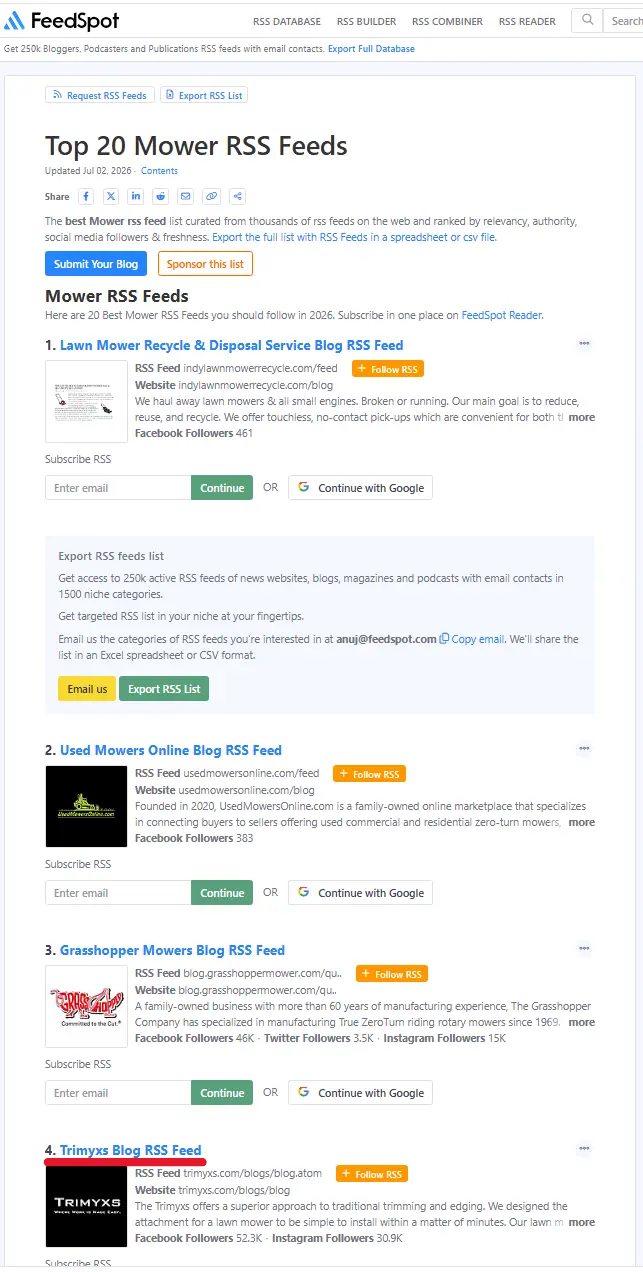
Task: Continue with Google under Grasshopper Mowers feed
Action: 360,1093
